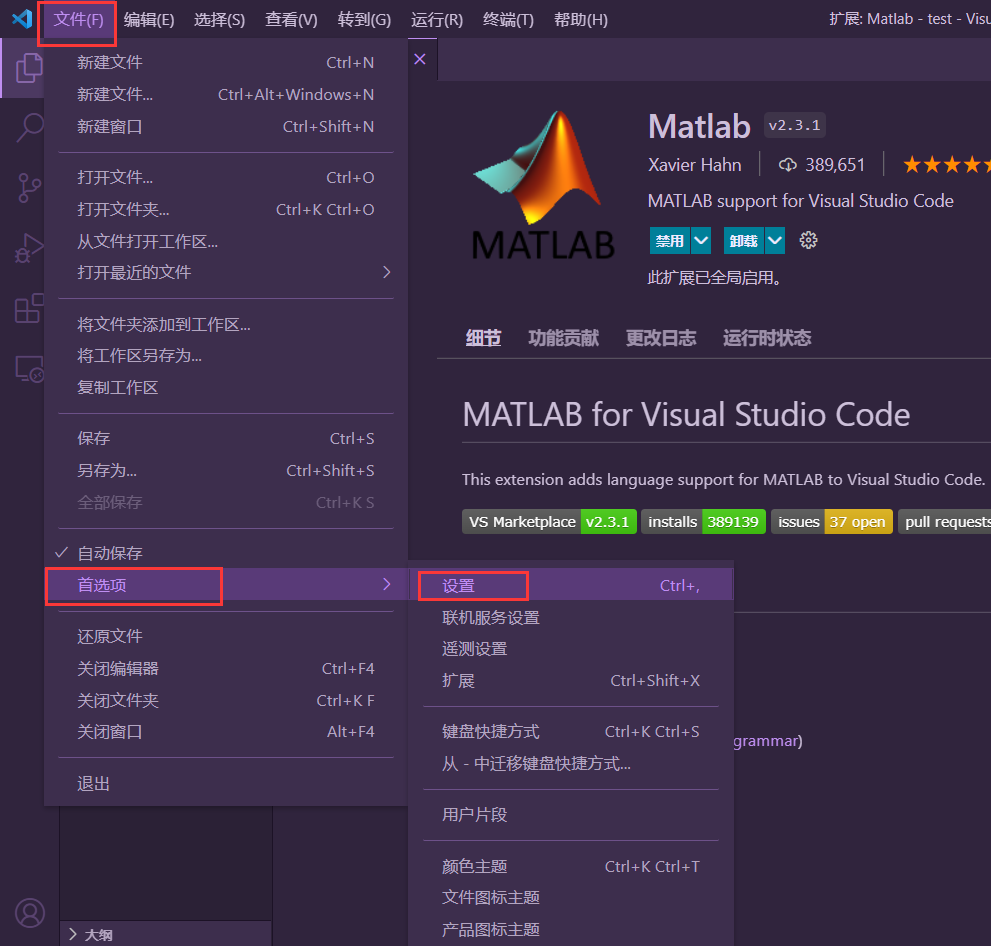Open the Help (帮助) menu
991x946 pixels.
point(580,20)
